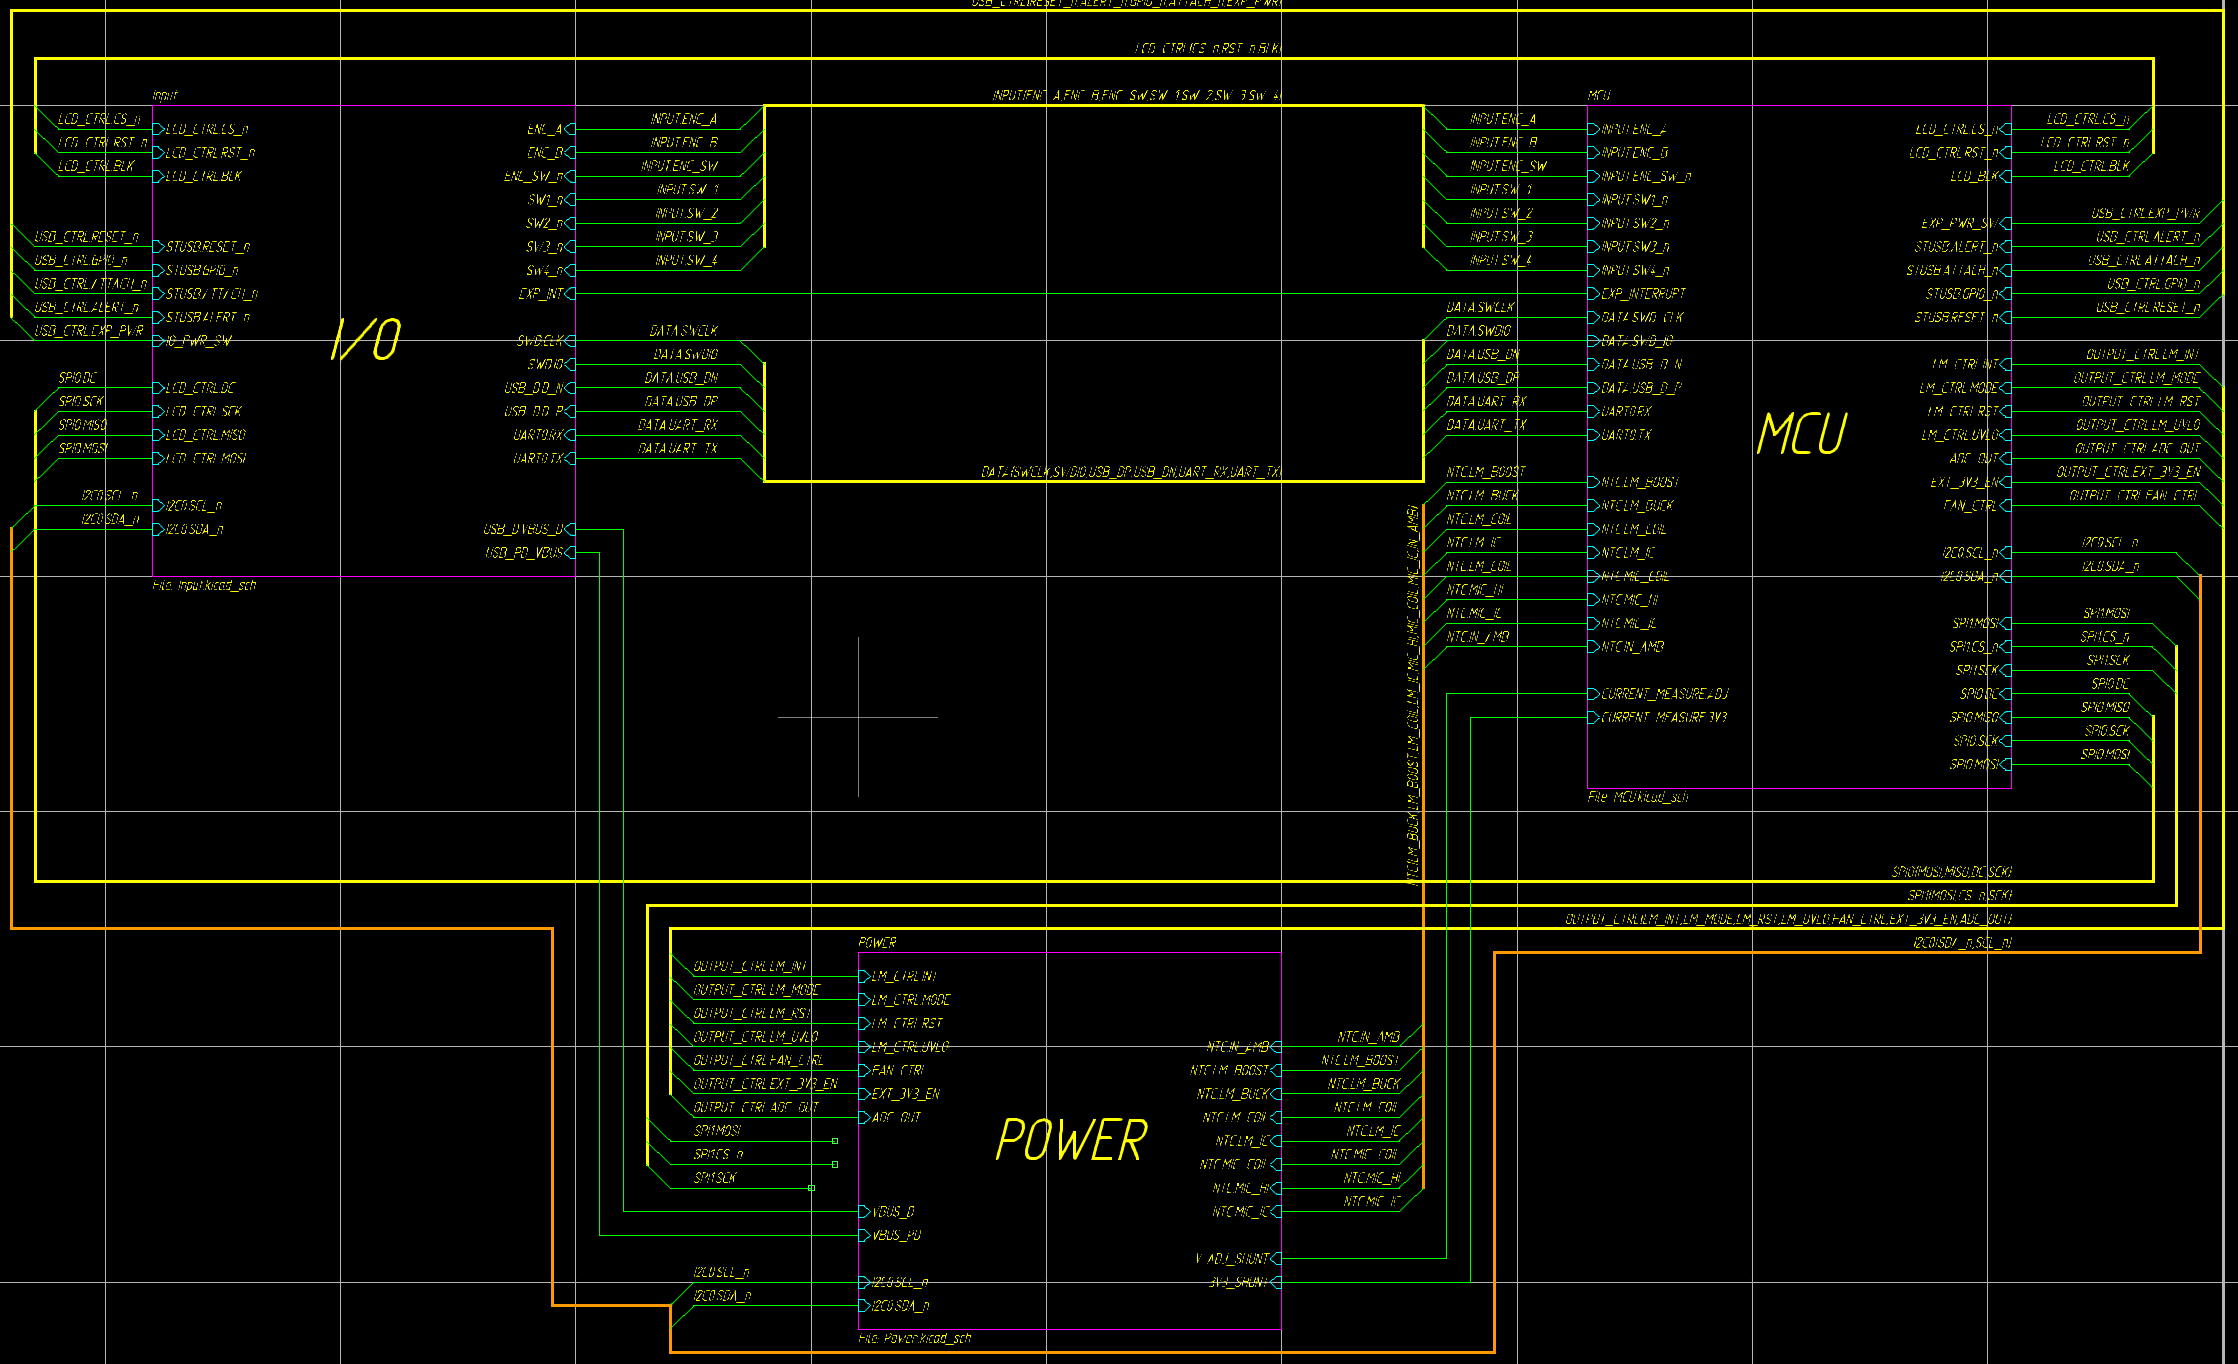
Task: Select the VBUS_D pin on the POWER sheet
Action: [893, 1210]
